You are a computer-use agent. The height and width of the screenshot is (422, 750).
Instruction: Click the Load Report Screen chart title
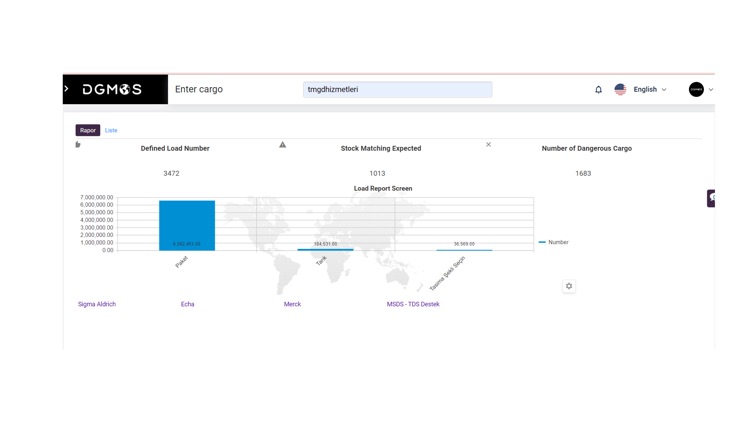coord(383,189)
